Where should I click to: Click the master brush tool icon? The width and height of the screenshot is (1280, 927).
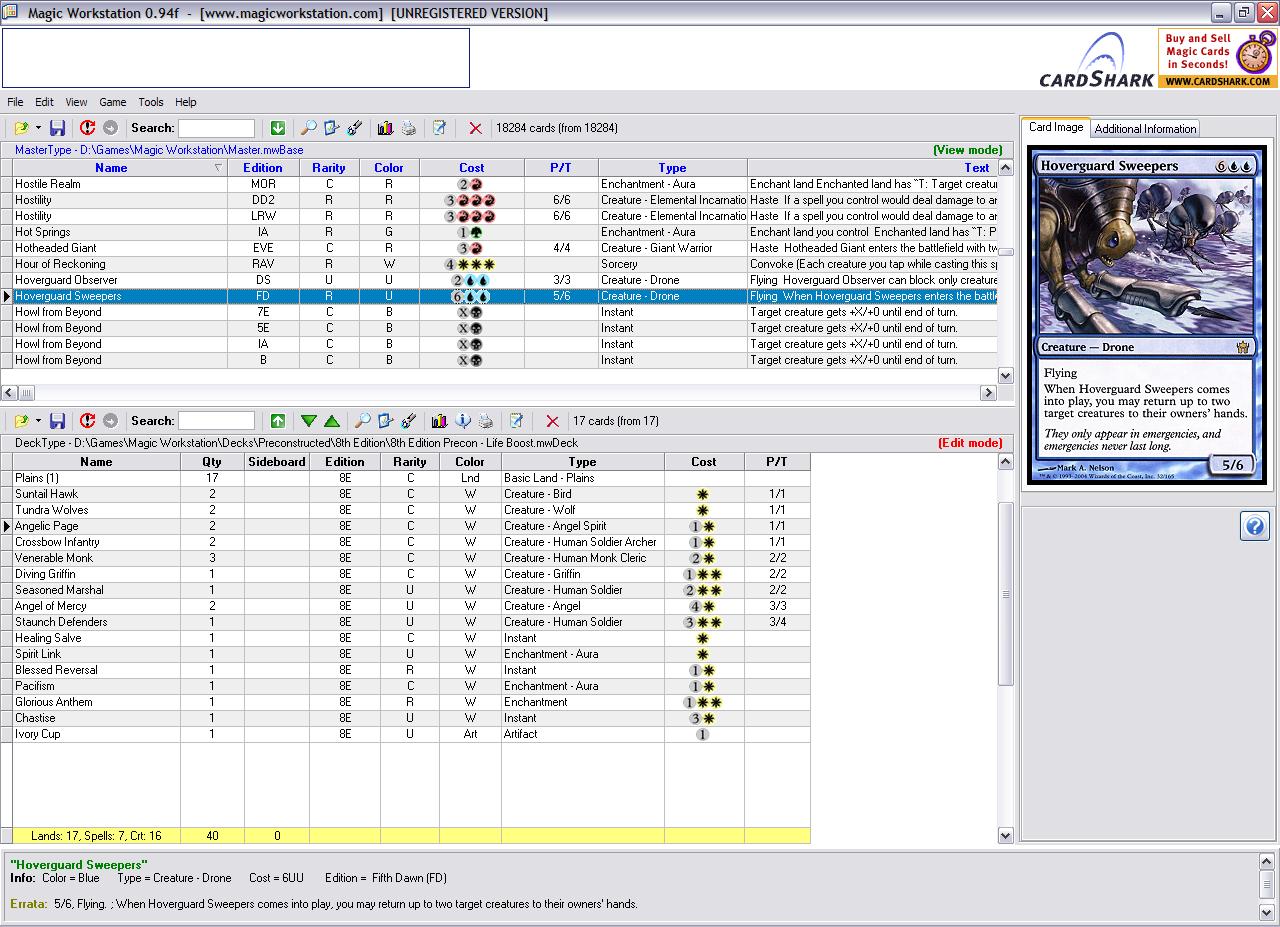pos(355,128)
